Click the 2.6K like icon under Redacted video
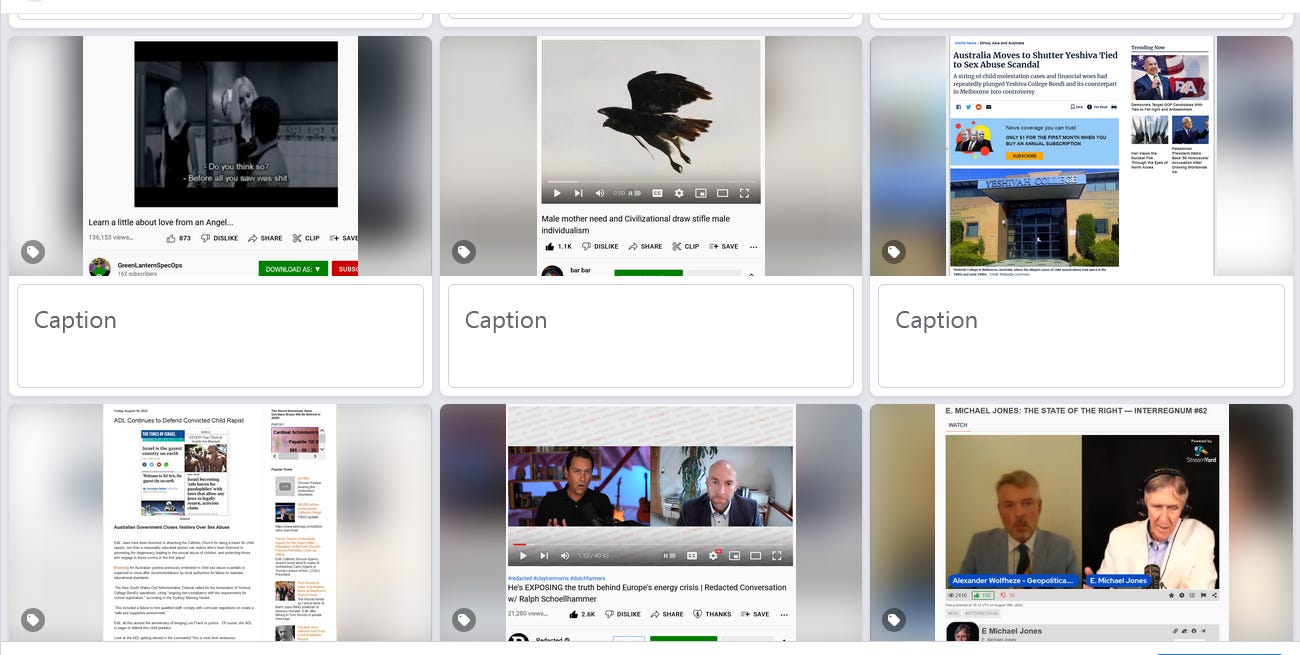 coord(575,614)
